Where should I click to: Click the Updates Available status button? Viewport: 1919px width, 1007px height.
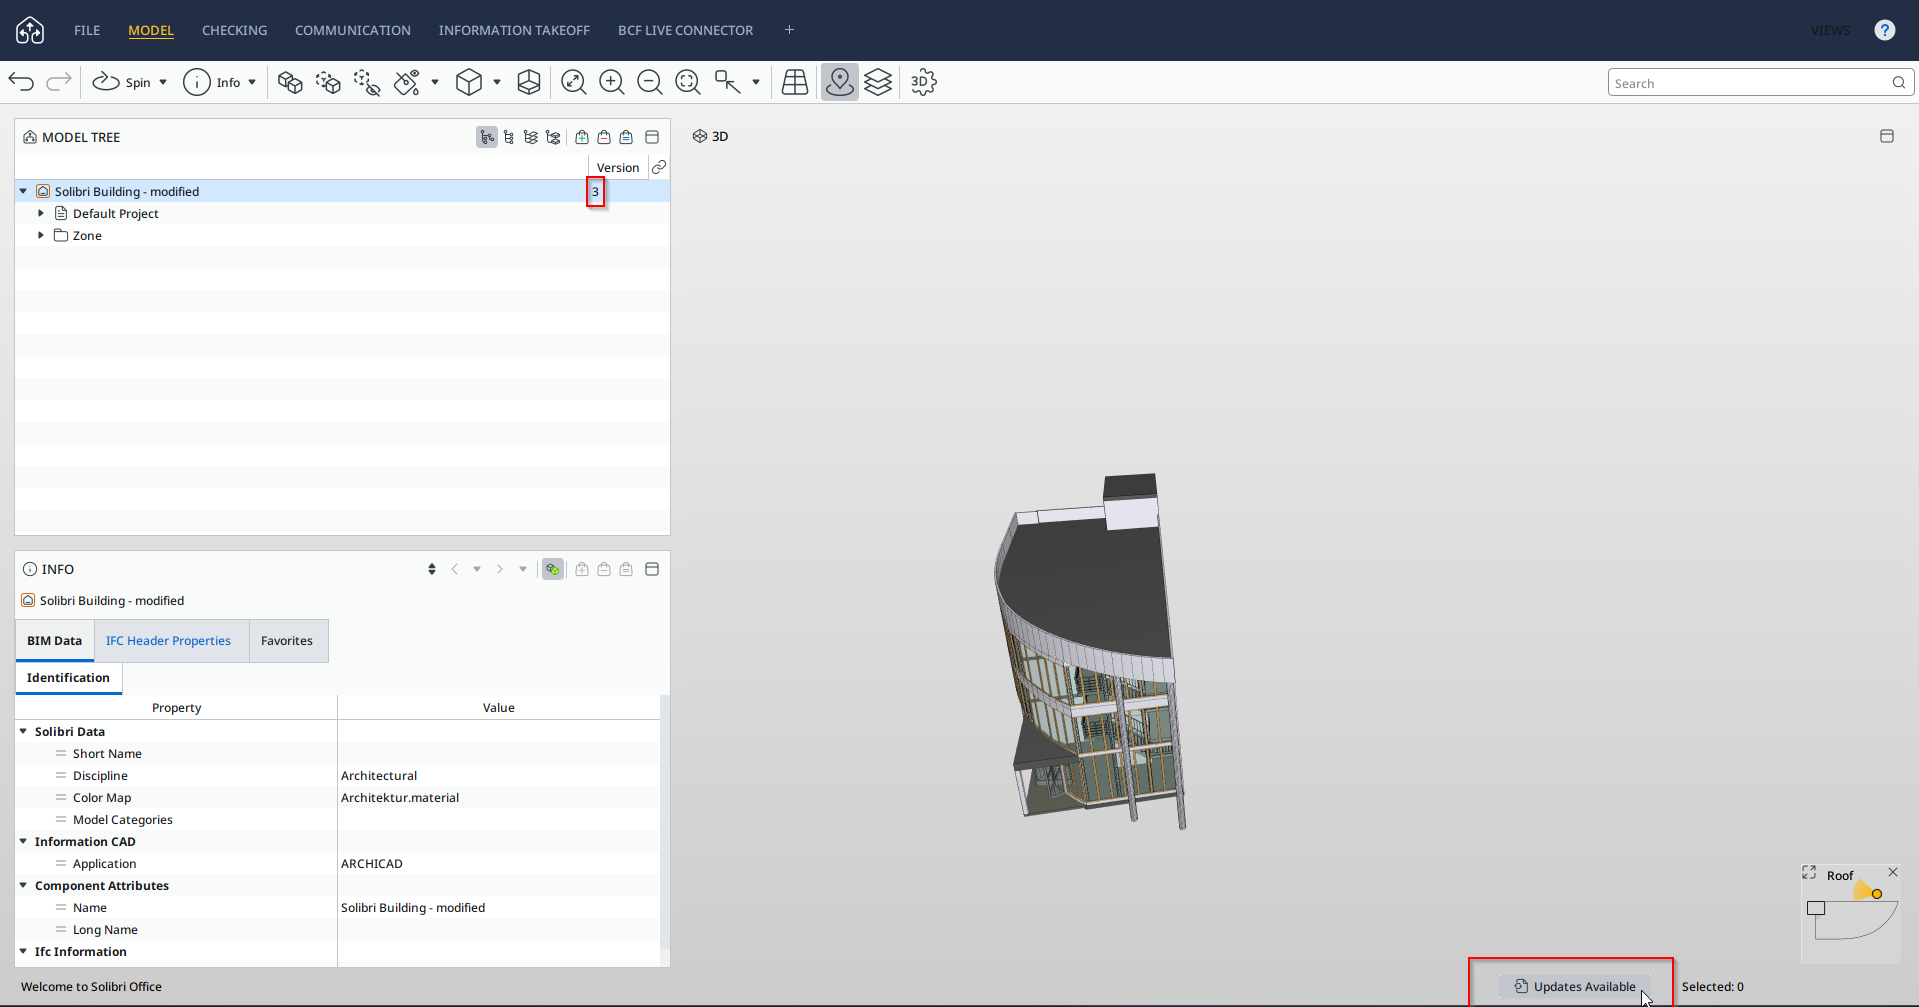1575,986
